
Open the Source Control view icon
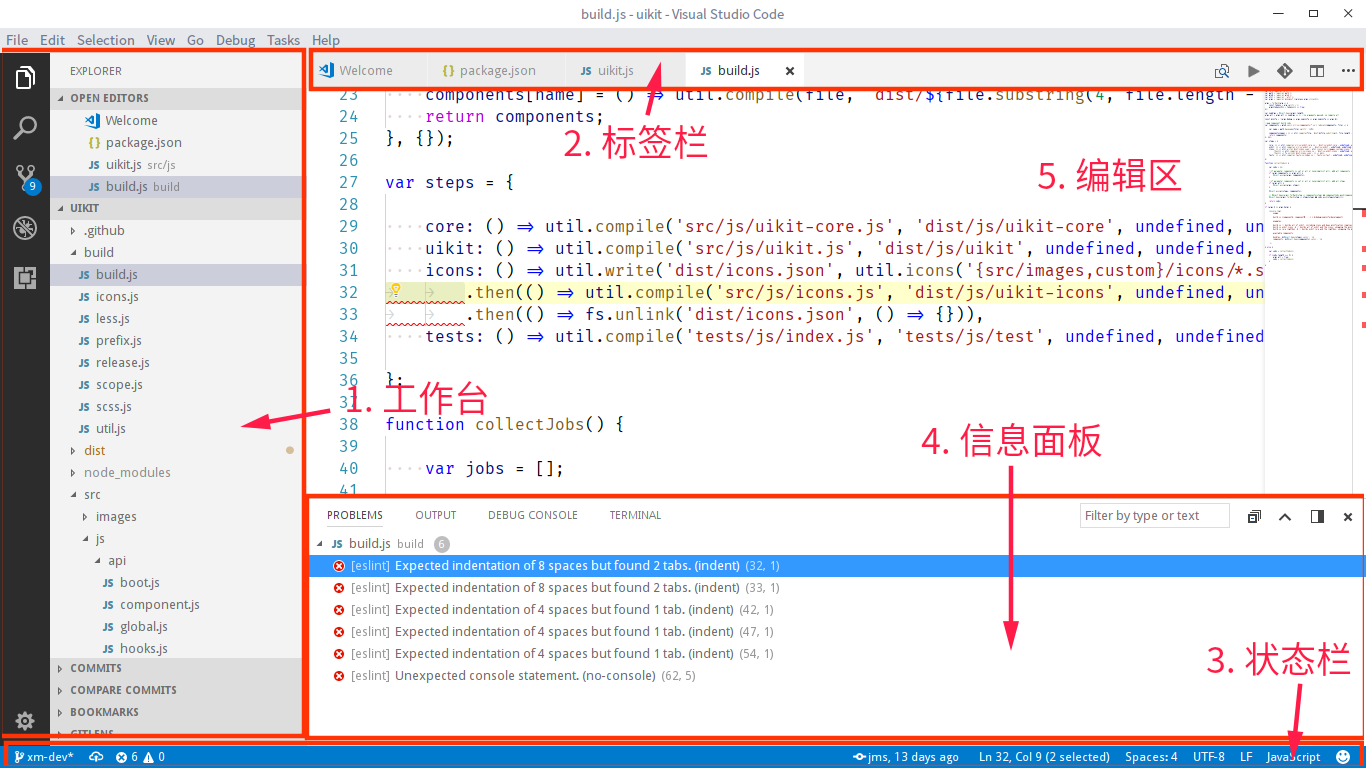pyautogui.click(x=25, y=179)
